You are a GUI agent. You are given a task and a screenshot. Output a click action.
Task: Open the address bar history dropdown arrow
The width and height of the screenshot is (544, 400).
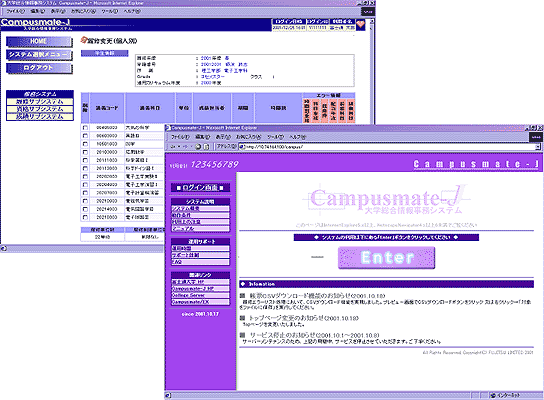[x=538, y=147]
